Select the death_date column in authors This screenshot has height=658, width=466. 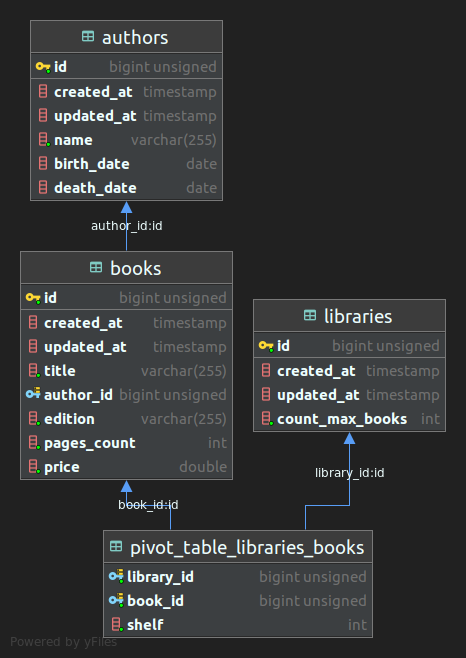coord(126,188)
